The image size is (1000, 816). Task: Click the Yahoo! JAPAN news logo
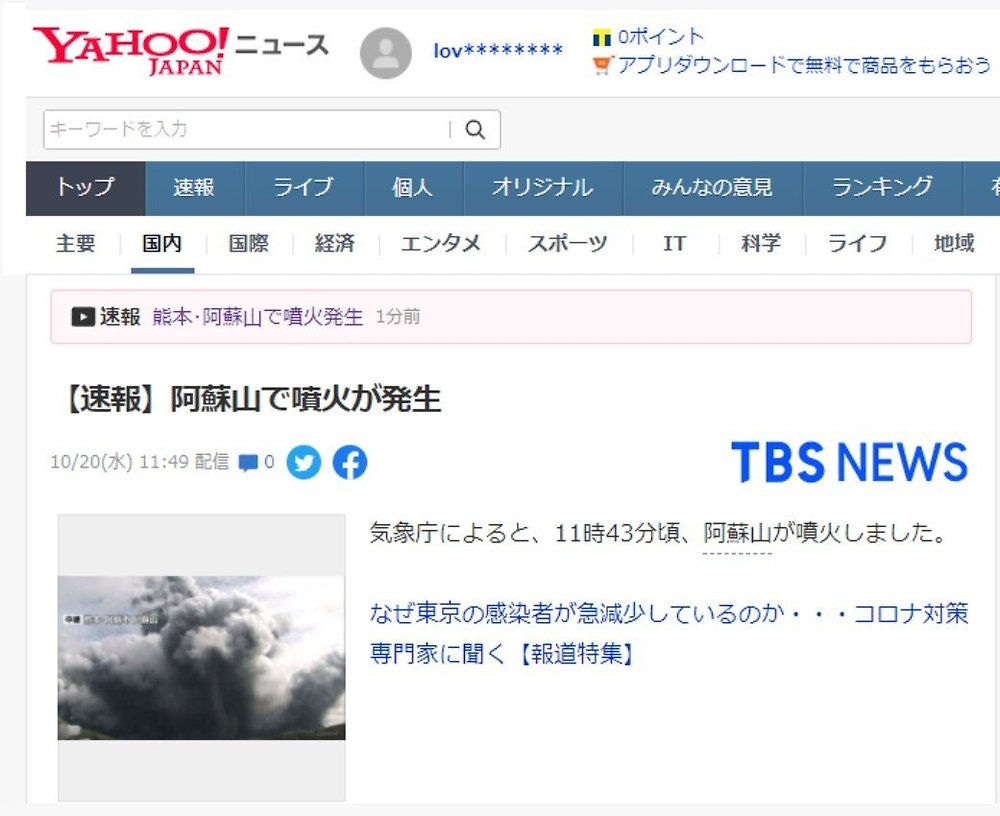click(181, 51)
